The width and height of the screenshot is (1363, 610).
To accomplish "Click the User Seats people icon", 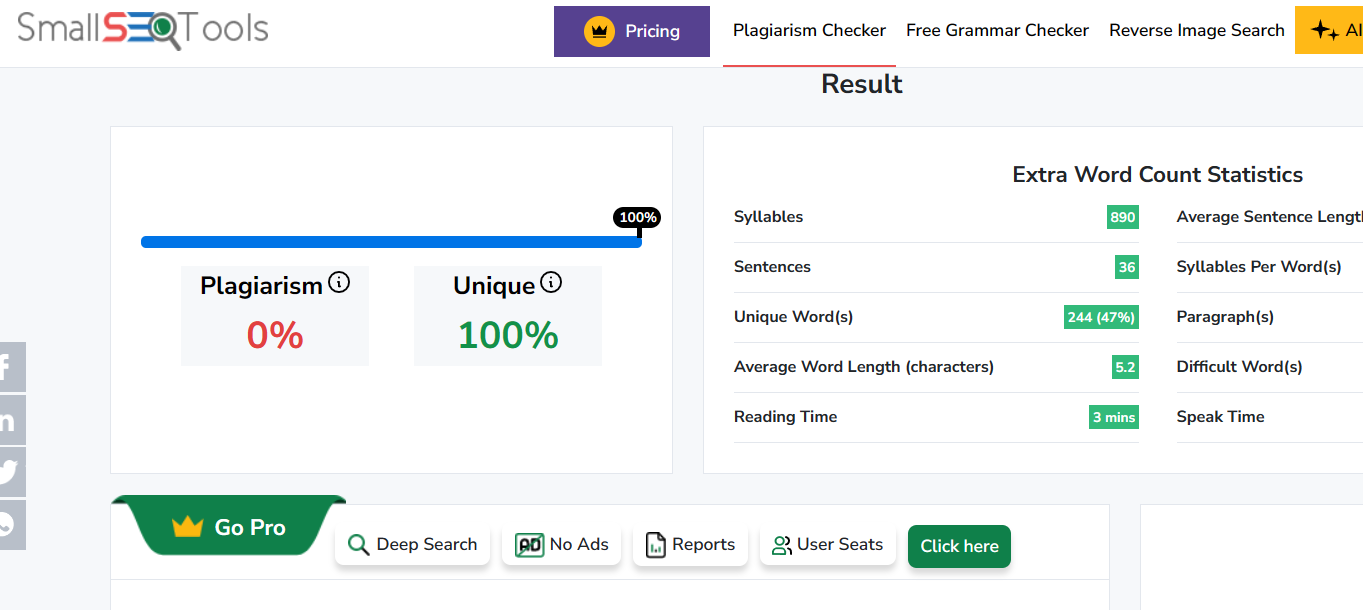I will [x=782, y=545].
